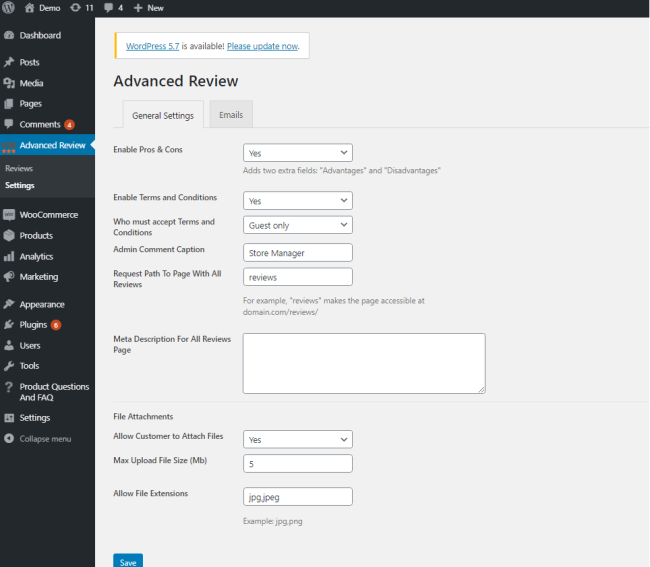This screenshot has height=567, width=650.
Task: Click the Request Path reviews input field
Action: pyautogui.click(x=298, y=277)
